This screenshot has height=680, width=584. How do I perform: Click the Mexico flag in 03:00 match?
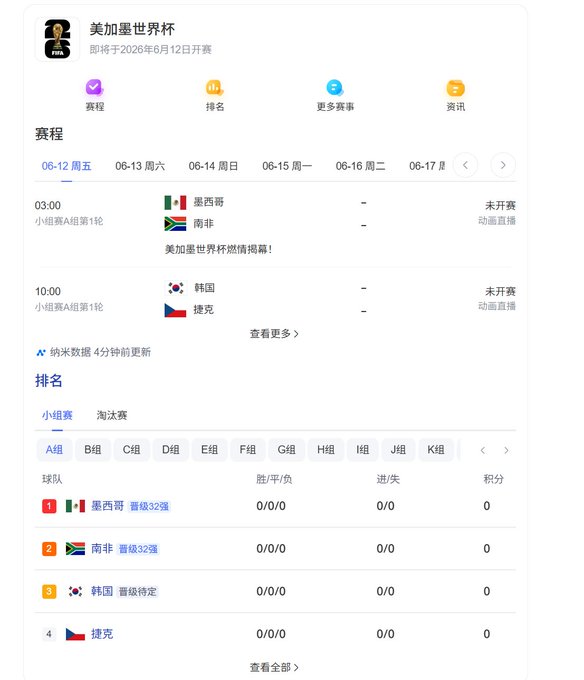[175, 203]
